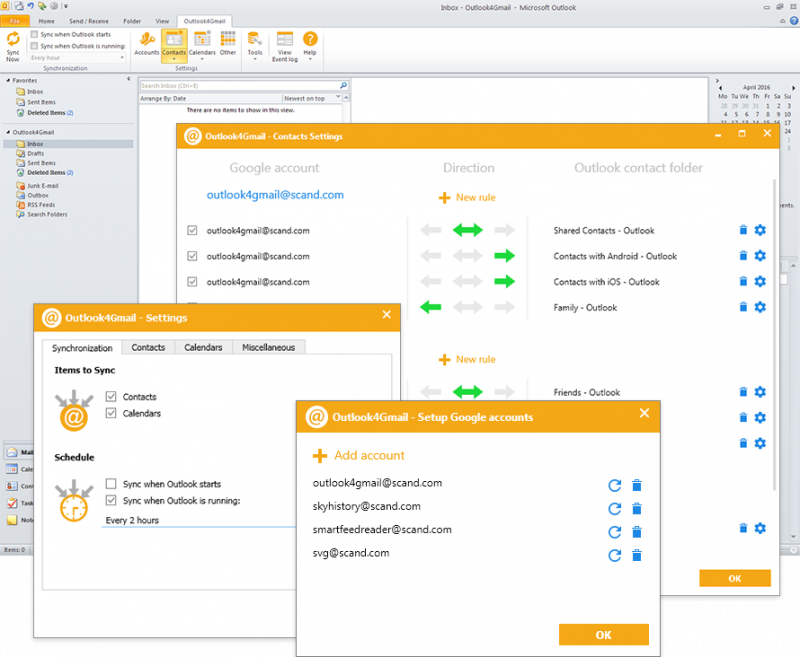Click New rule under outlook4gmail@scand.com
The image size is (800, 657).
(x=467, y=197)
